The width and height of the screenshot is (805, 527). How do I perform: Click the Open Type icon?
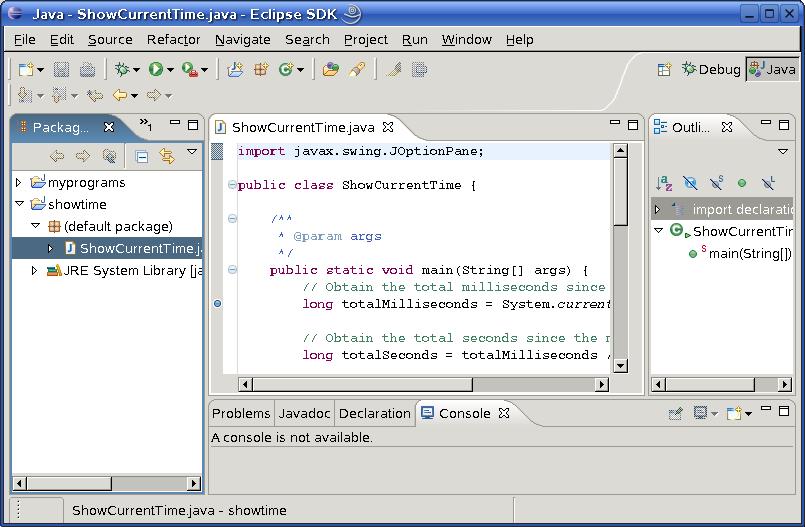[x=331, y=69]
